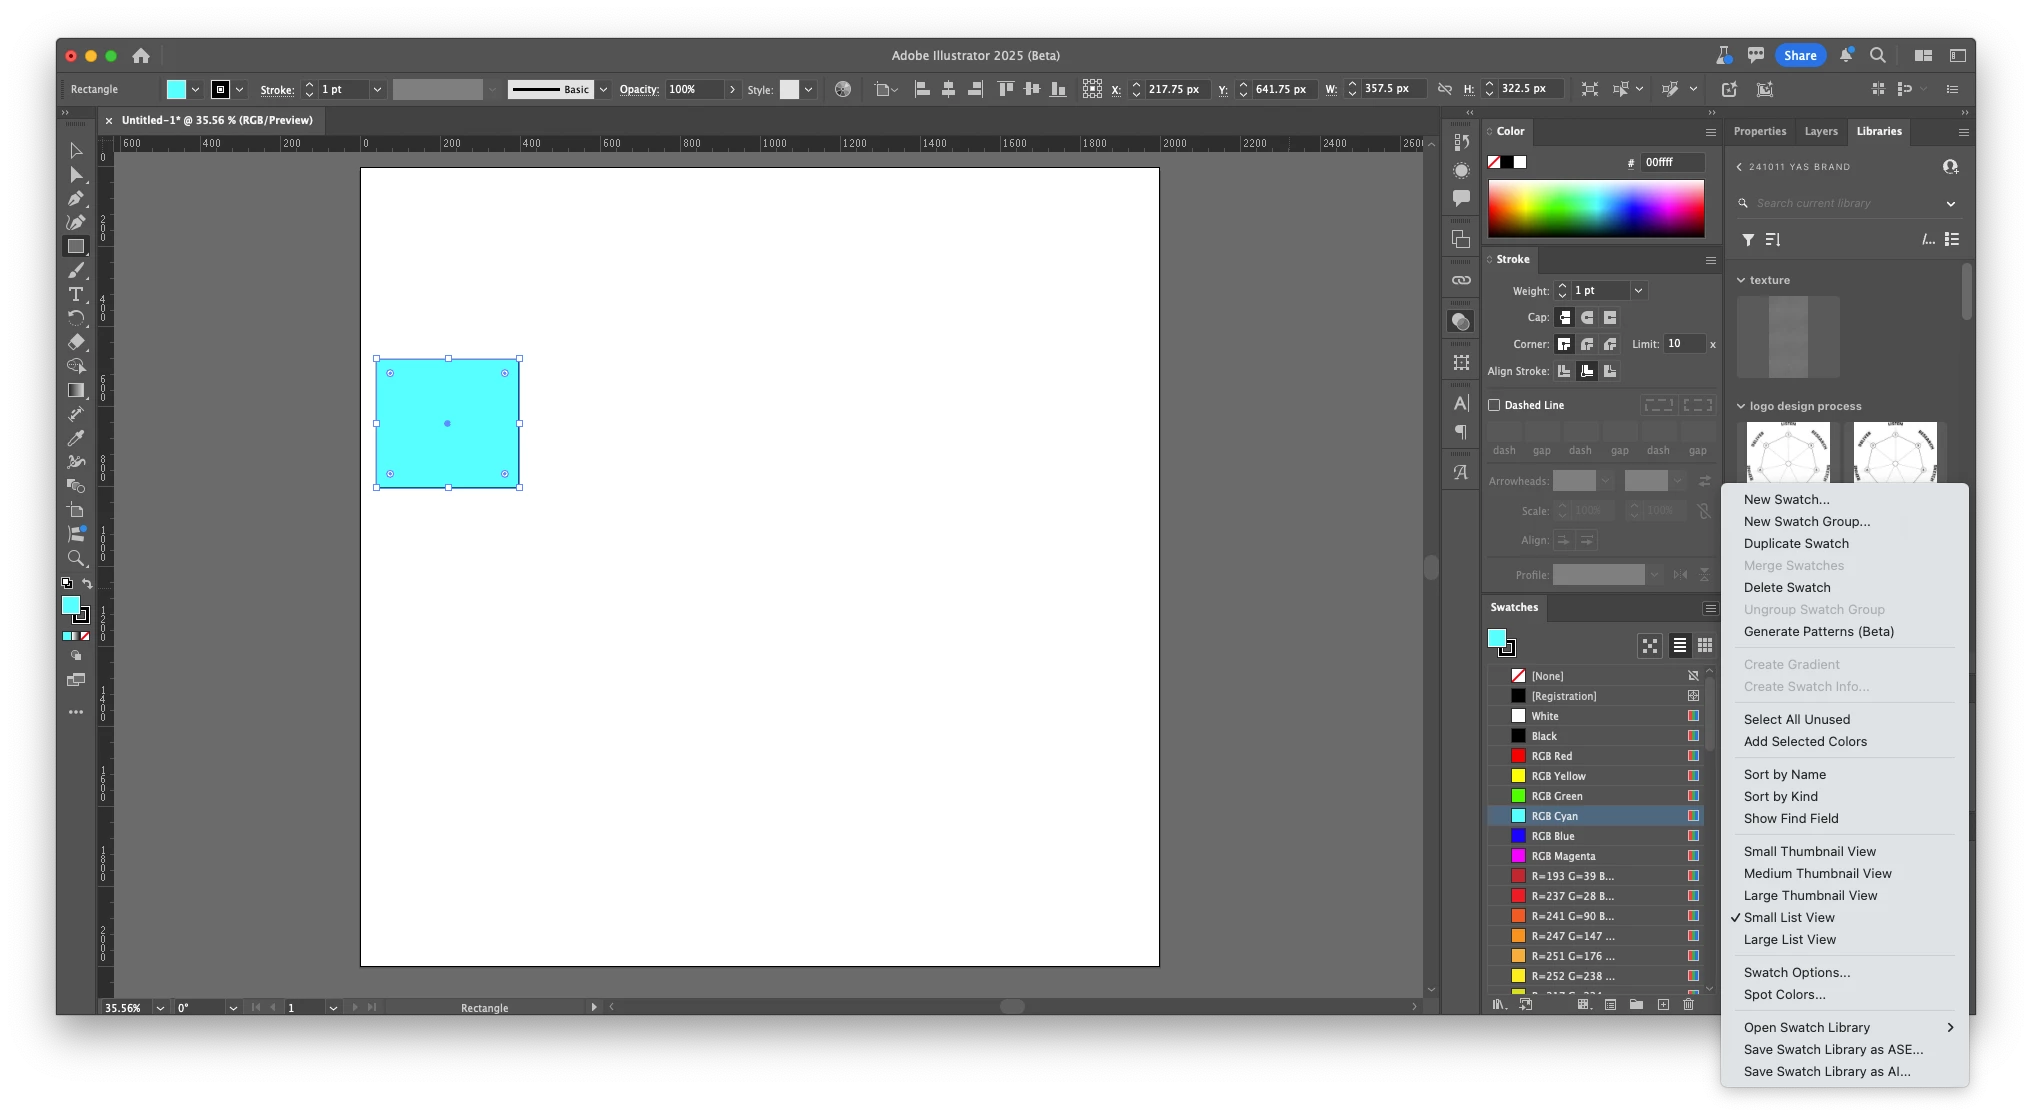2032x1114 pixels.
Task: Click the Delete Swatch trash icon
Action: coord(1689,1004)
